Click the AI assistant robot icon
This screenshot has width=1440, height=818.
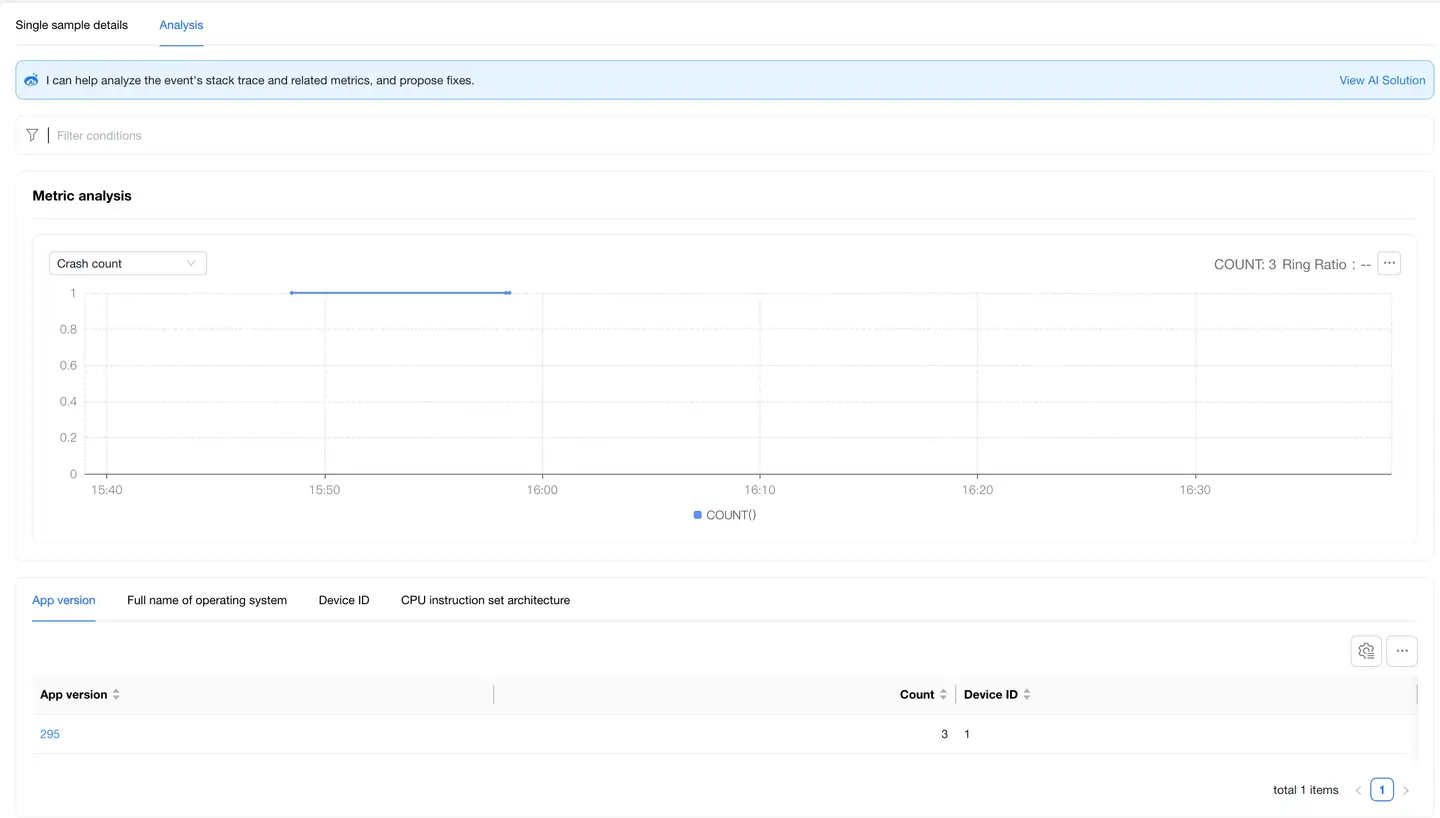(31, 80)
